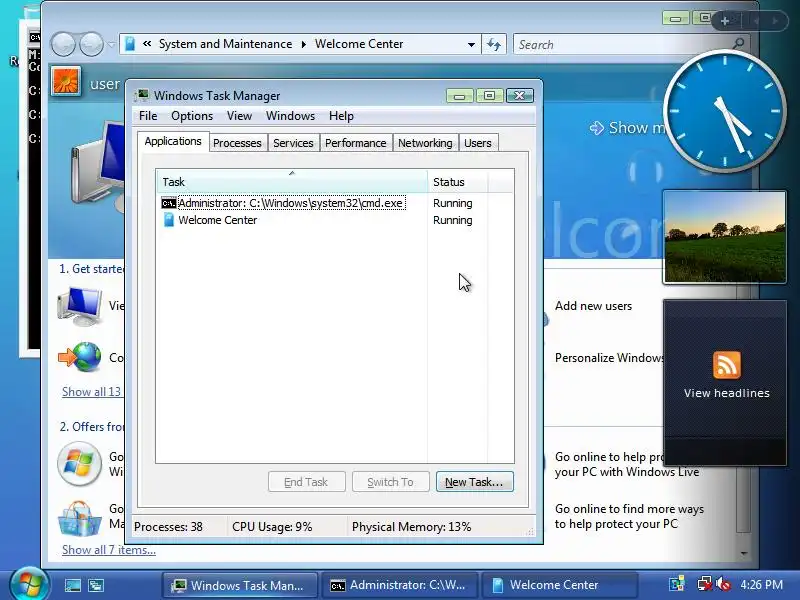The image size is (800, 600).
Task: Click the add gadget plus button in sidebar
Action: pos(724,21)
